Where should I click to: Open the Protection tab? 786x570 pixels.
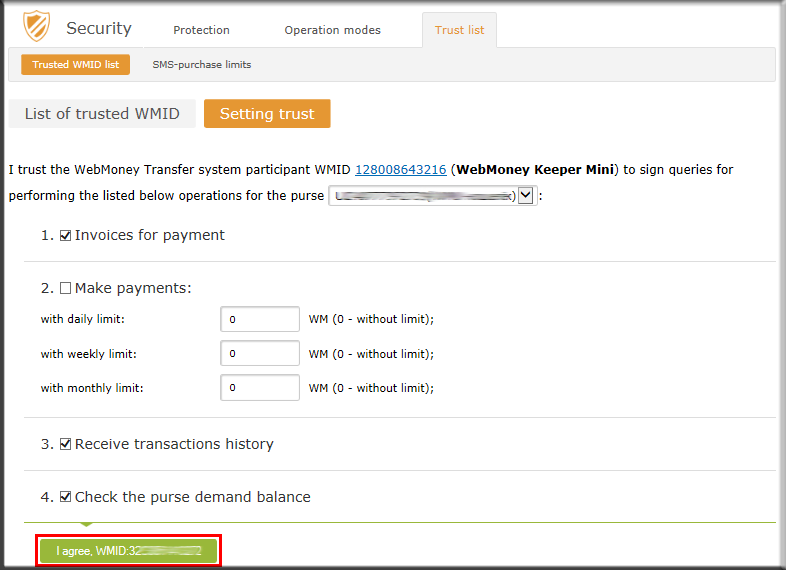(x=202, y=30)
